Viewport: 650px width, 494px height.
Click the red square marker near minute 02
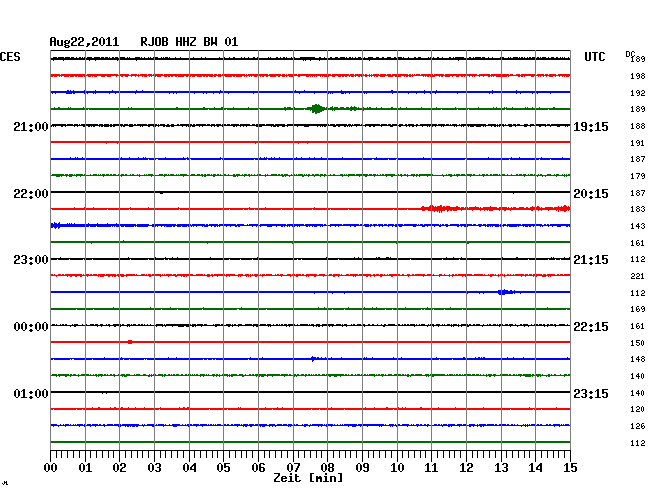pyautogui.click(x=130, y=342)
